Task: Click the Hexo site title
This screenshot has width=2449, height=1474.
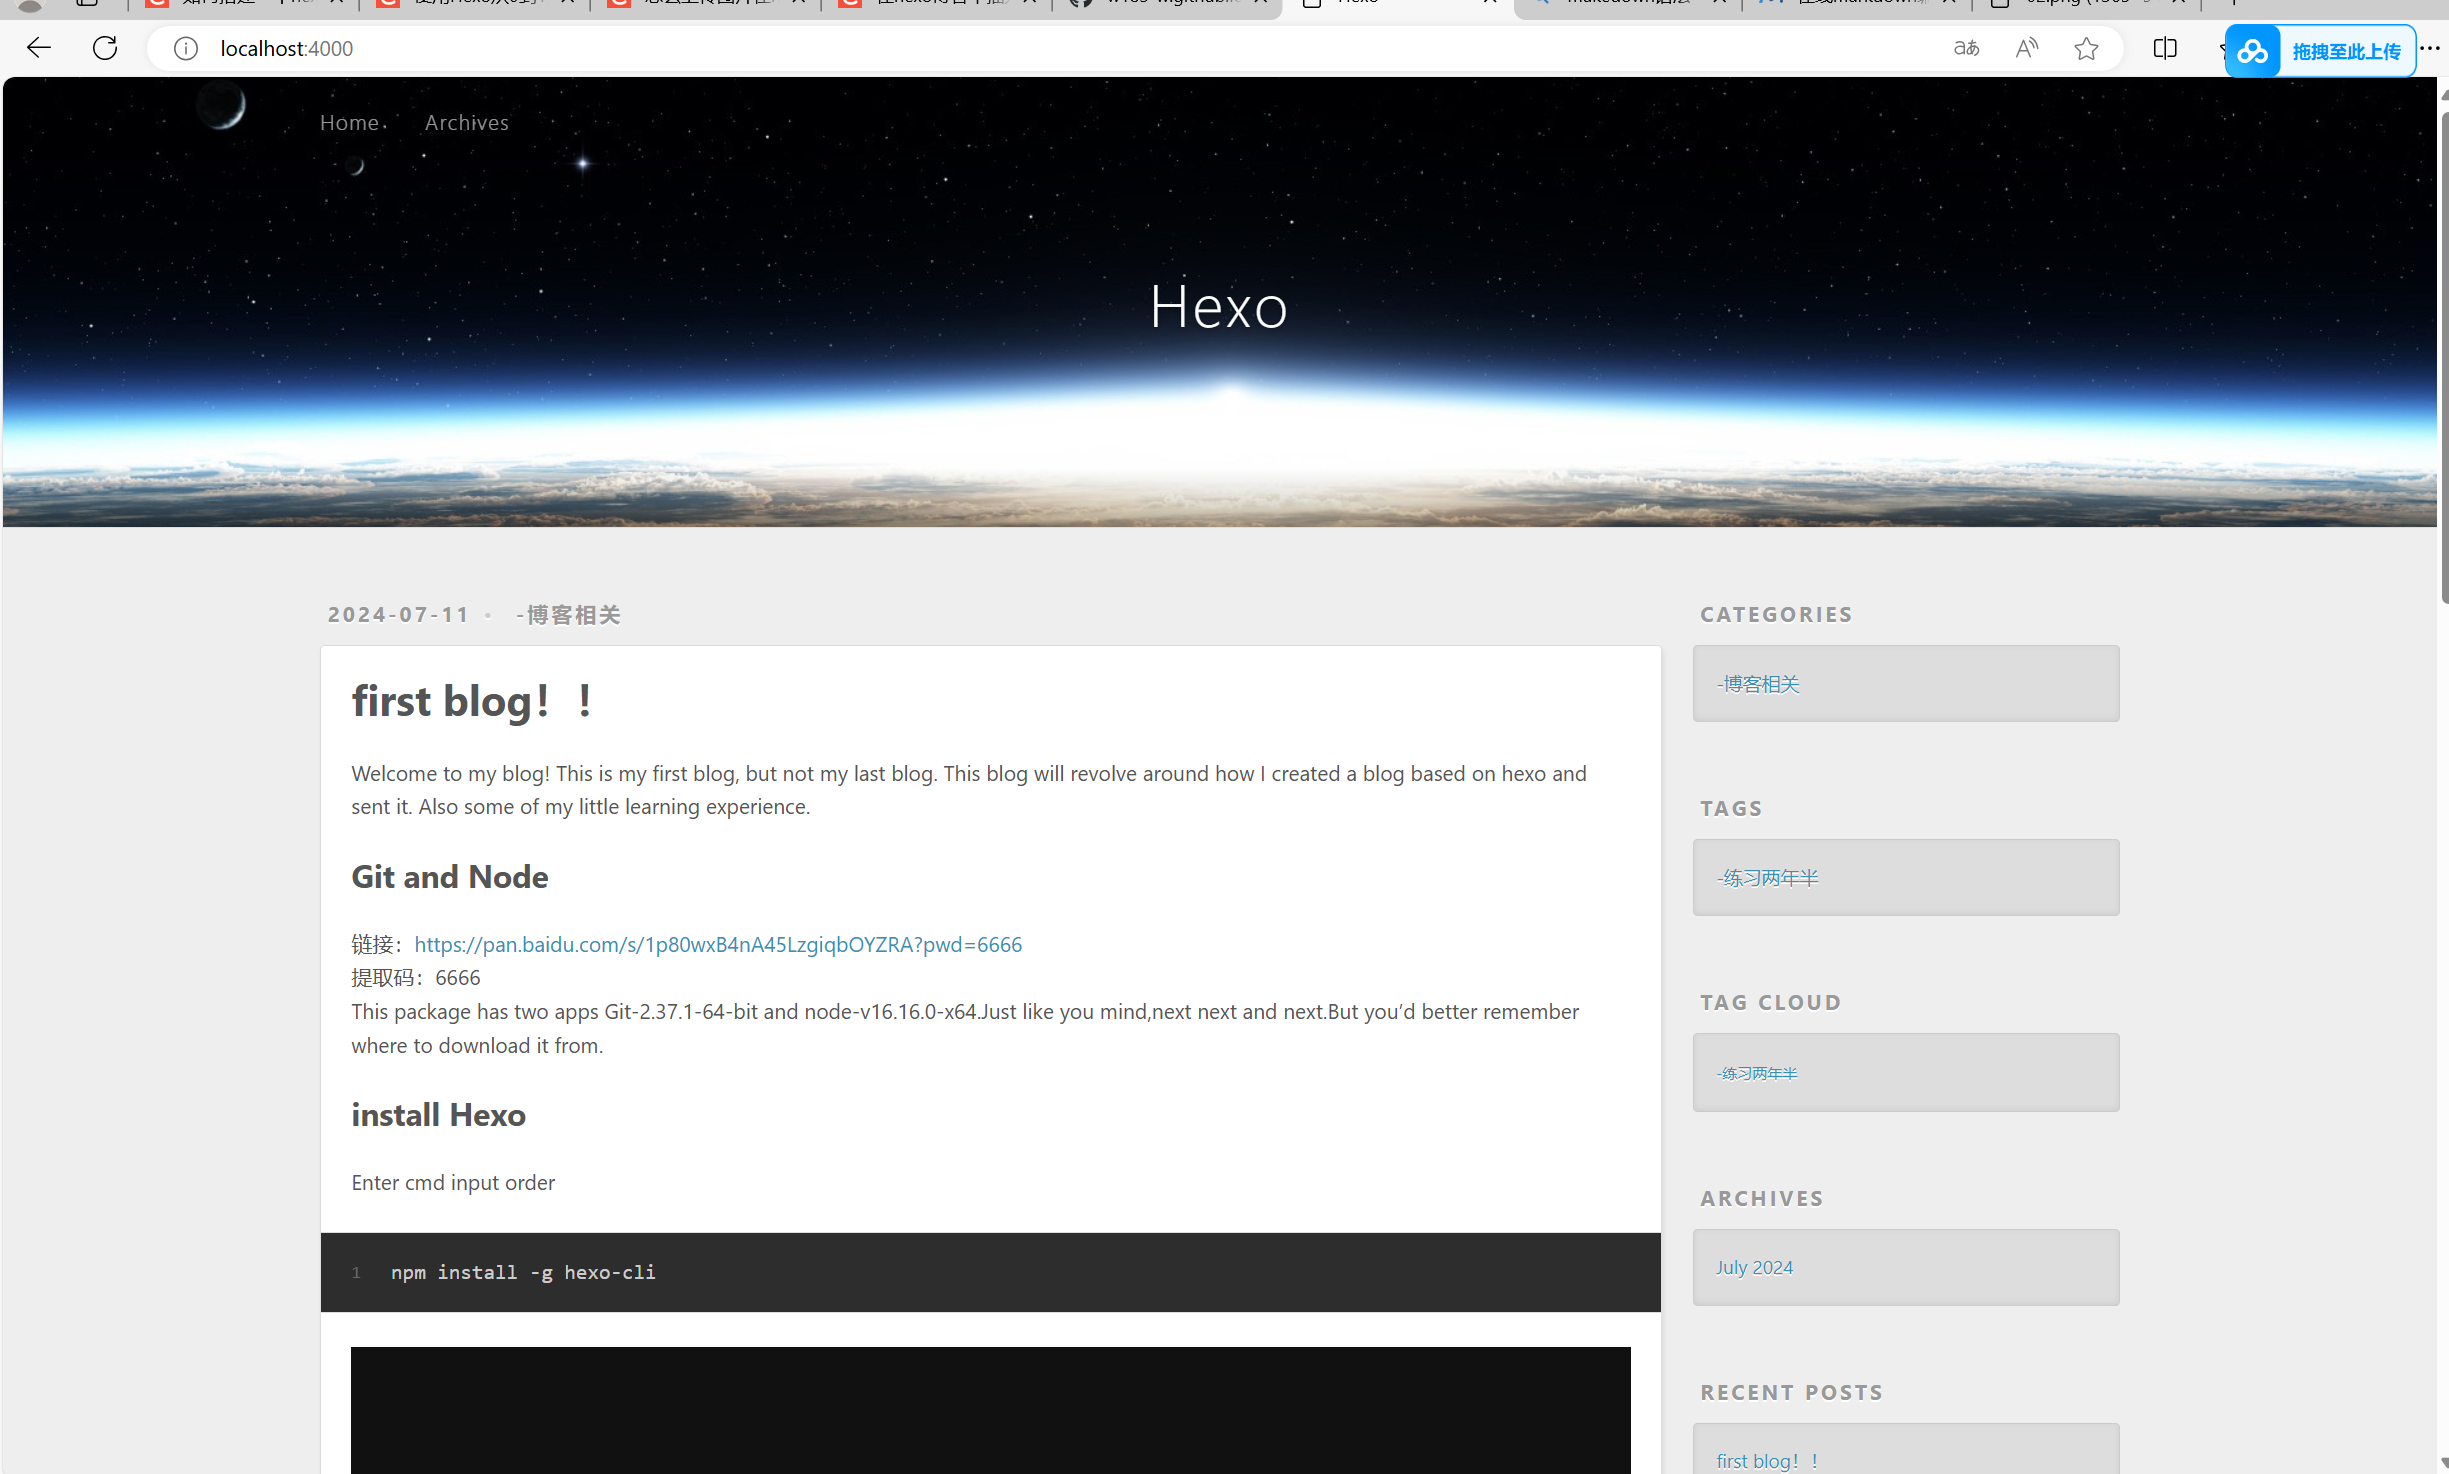Action: click(x=1218, y=306)
